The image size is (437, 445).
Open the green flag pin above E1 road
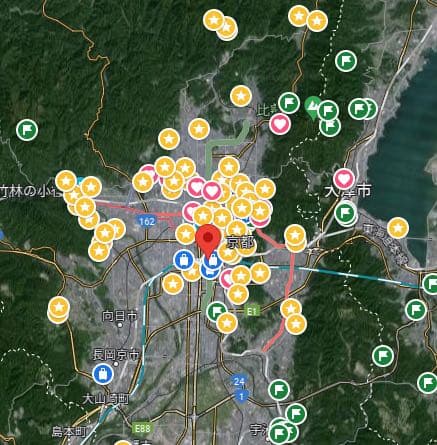(x=217, y=311)
